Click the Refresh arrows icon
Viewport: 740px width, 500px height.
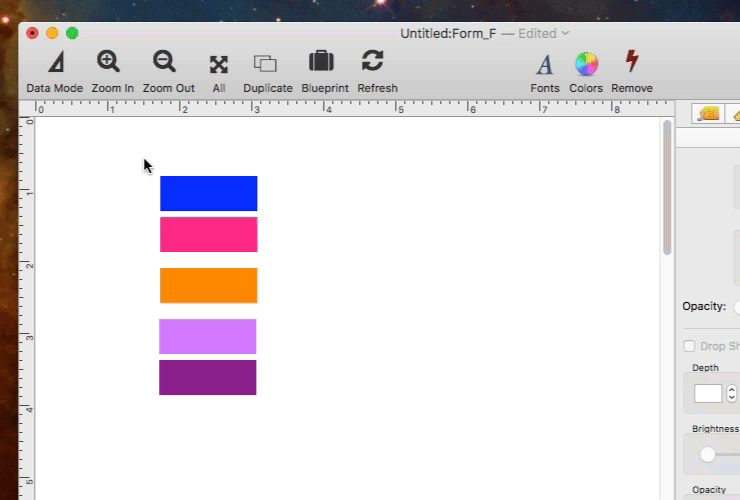372,61
